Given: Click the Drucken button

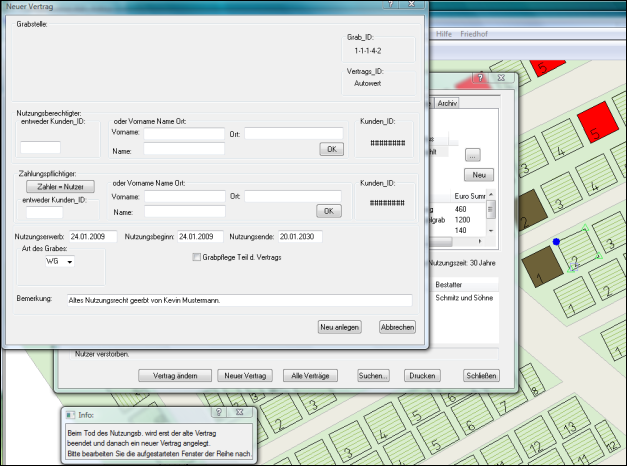Looking at the screenshot, I should [x=422, y=376].
